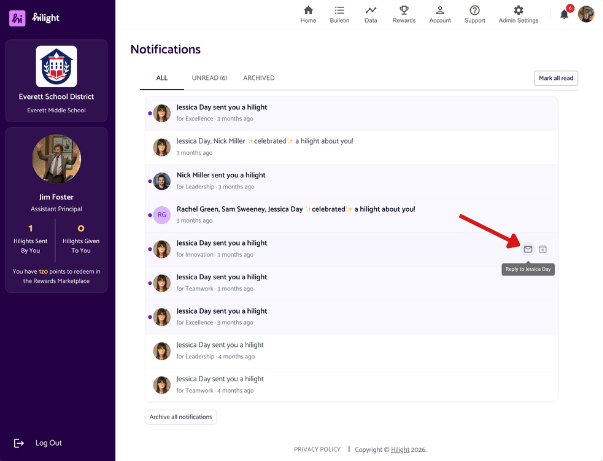
Task: Click Log Out in the sidebar
Action: tap(48, 443)
